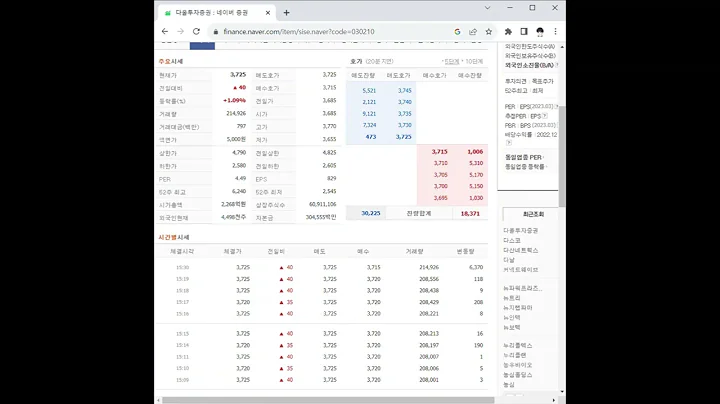Image resolution: width=720 pixels, height=404 pixels.
Task: Click the 현재가 value 3,725
Action: (238, 74)
